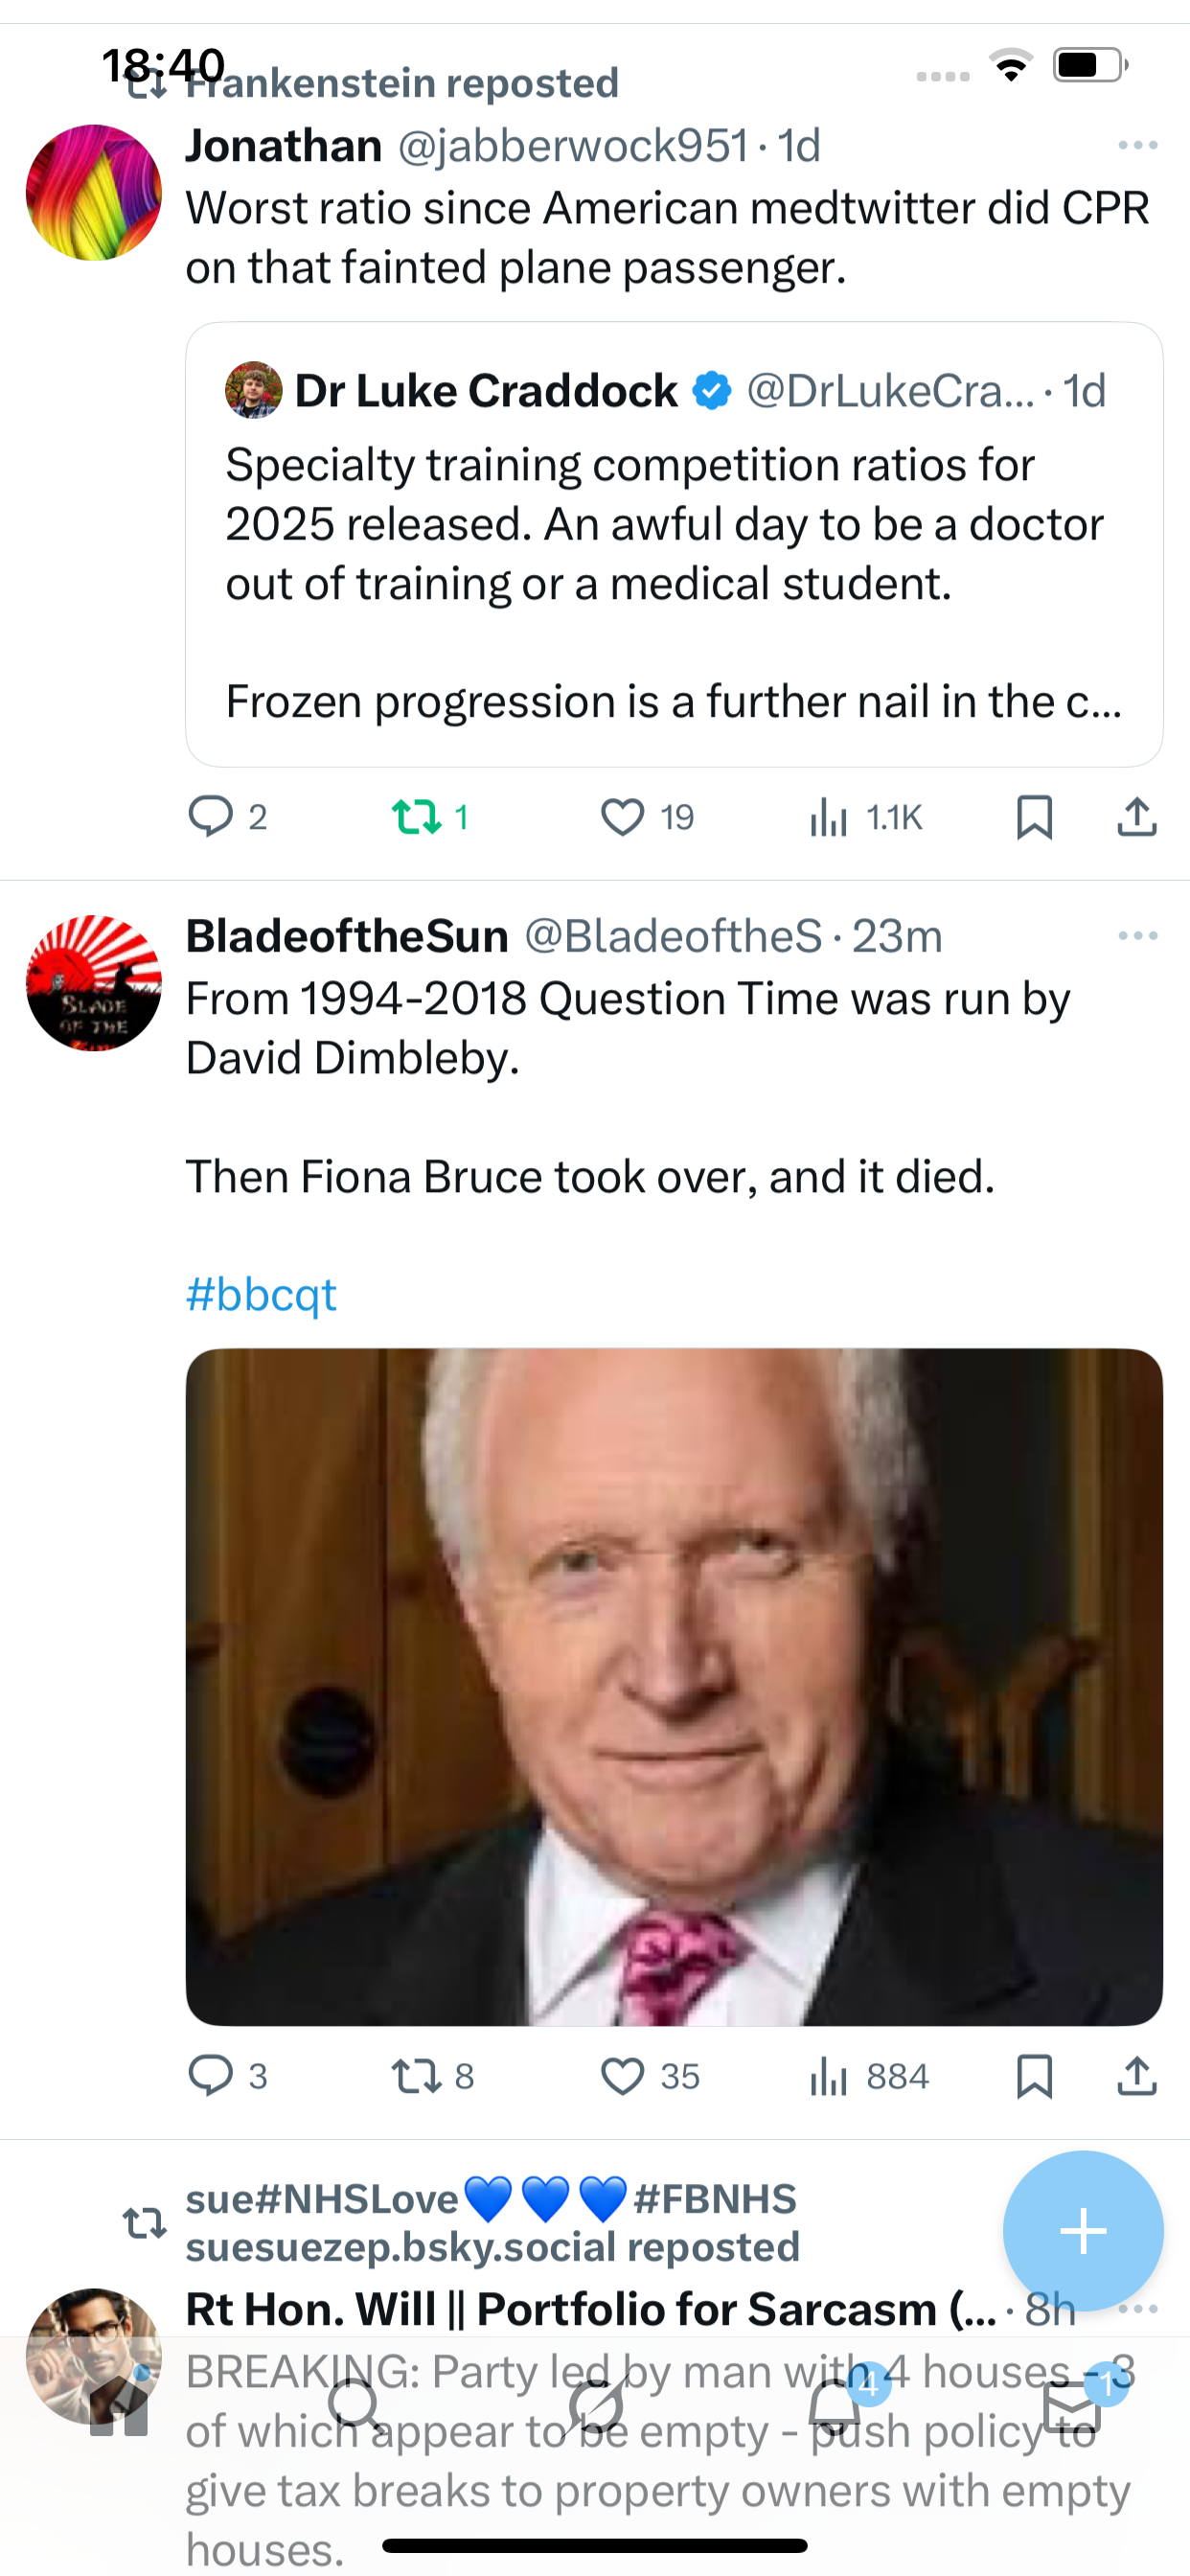The width and height of the screenshot is (1190, 2576).
Task: Tap the compose new post button
Action: 1083,2231
